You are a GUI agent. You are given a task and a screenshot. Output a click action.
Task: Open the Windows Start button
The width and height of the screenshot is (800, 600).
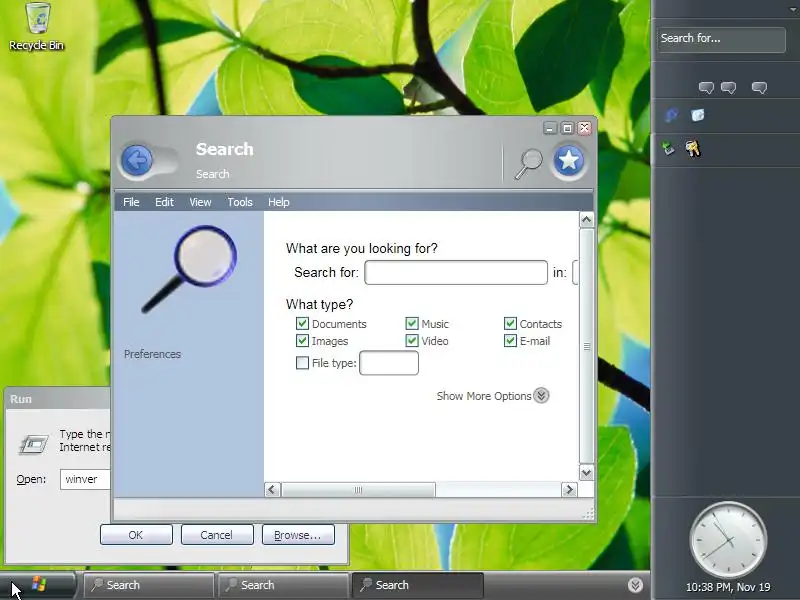38,584
